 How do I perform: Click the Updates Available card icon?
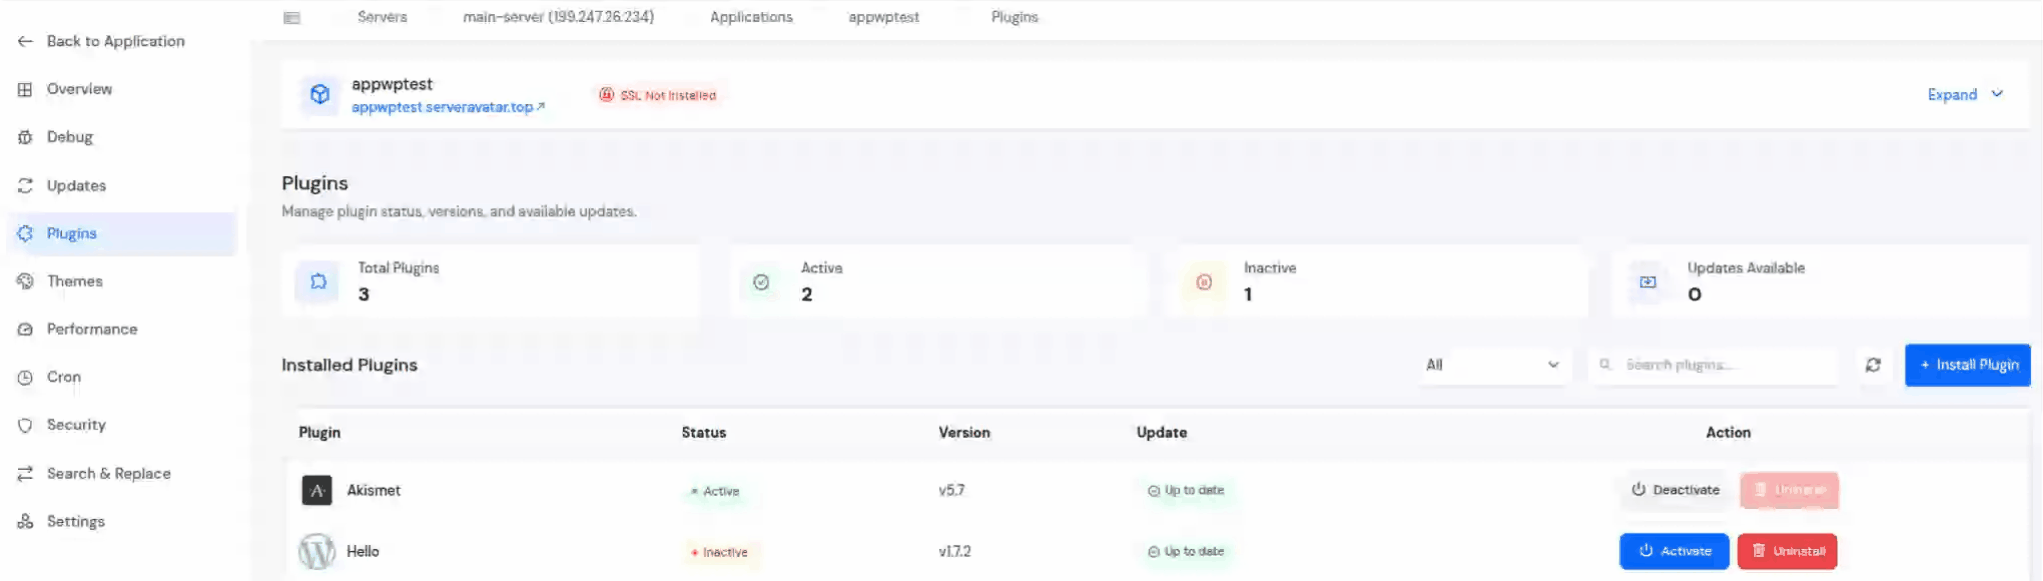pyautogui.click(x=1647, y=282)
